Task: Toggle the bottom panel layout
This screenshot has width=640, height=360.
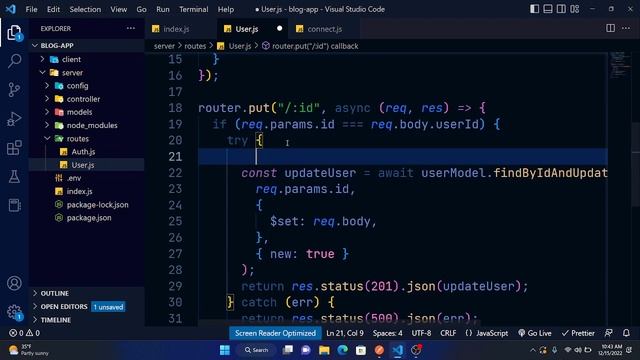Action: pos(548,9)
